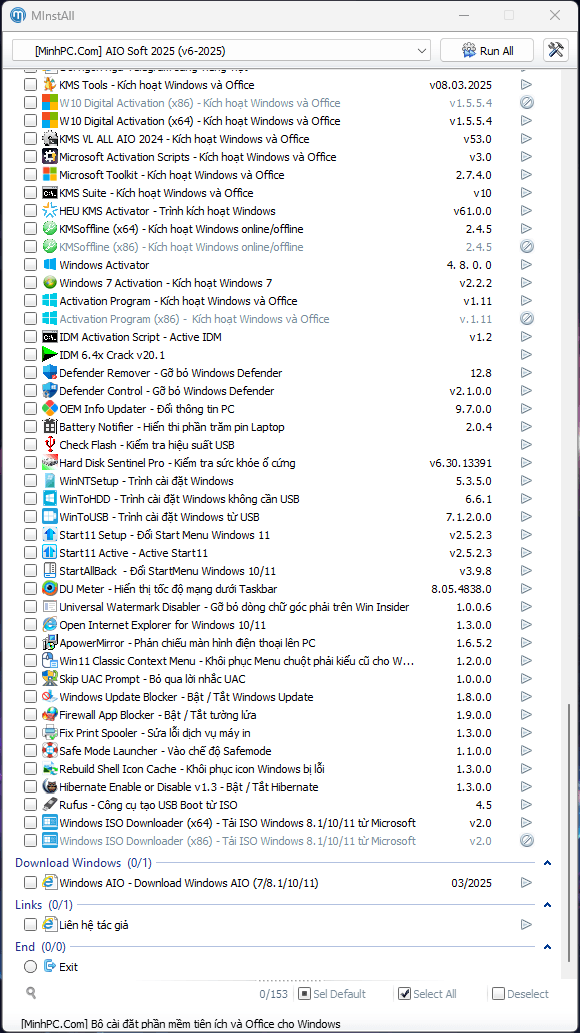Click the 0/153 selection counter
Image resolution: width=580 pixels, height=1033 pixels.
[x=274, y=993]
